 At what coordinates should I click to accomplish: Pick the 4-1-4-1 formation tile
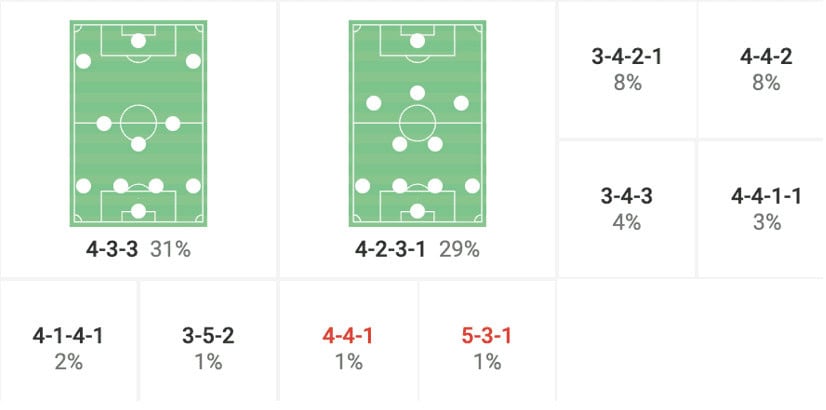pos(68,347)
